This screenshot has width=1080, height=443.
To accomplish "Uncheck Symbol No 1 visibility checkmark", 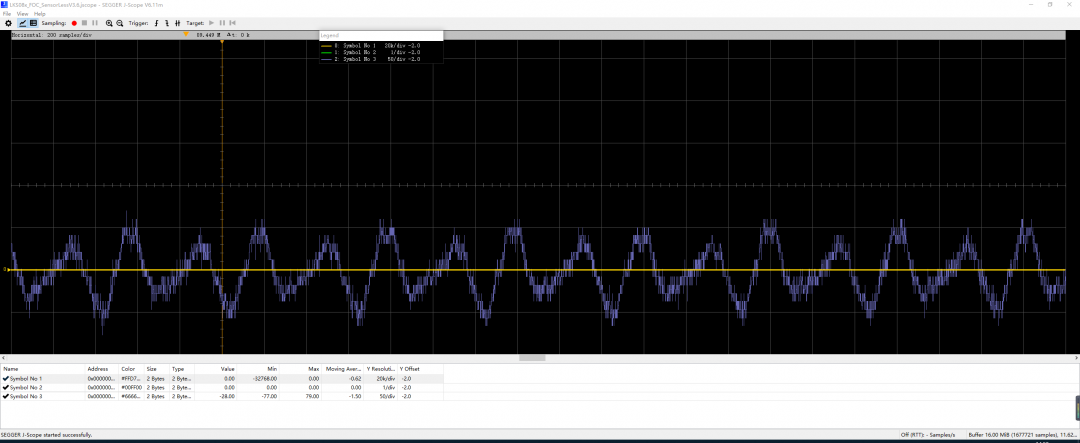I will point(6,379).
